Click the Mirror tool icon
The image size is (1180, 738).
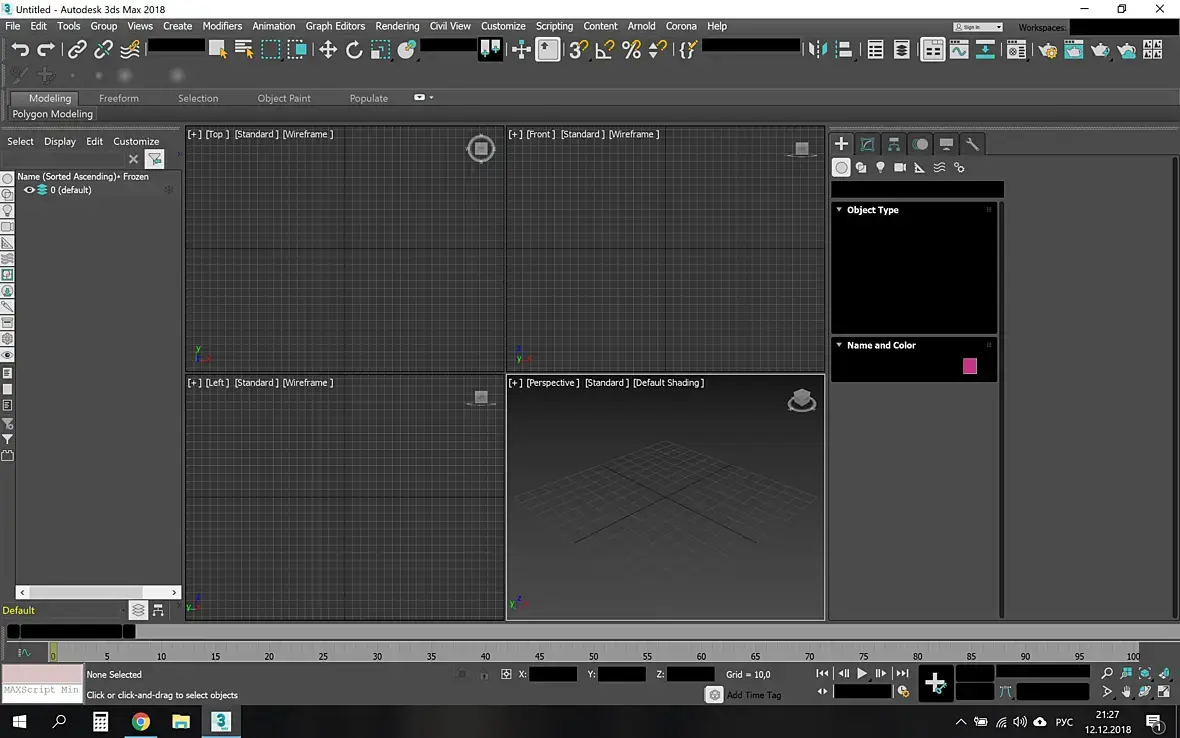(817, 50)
